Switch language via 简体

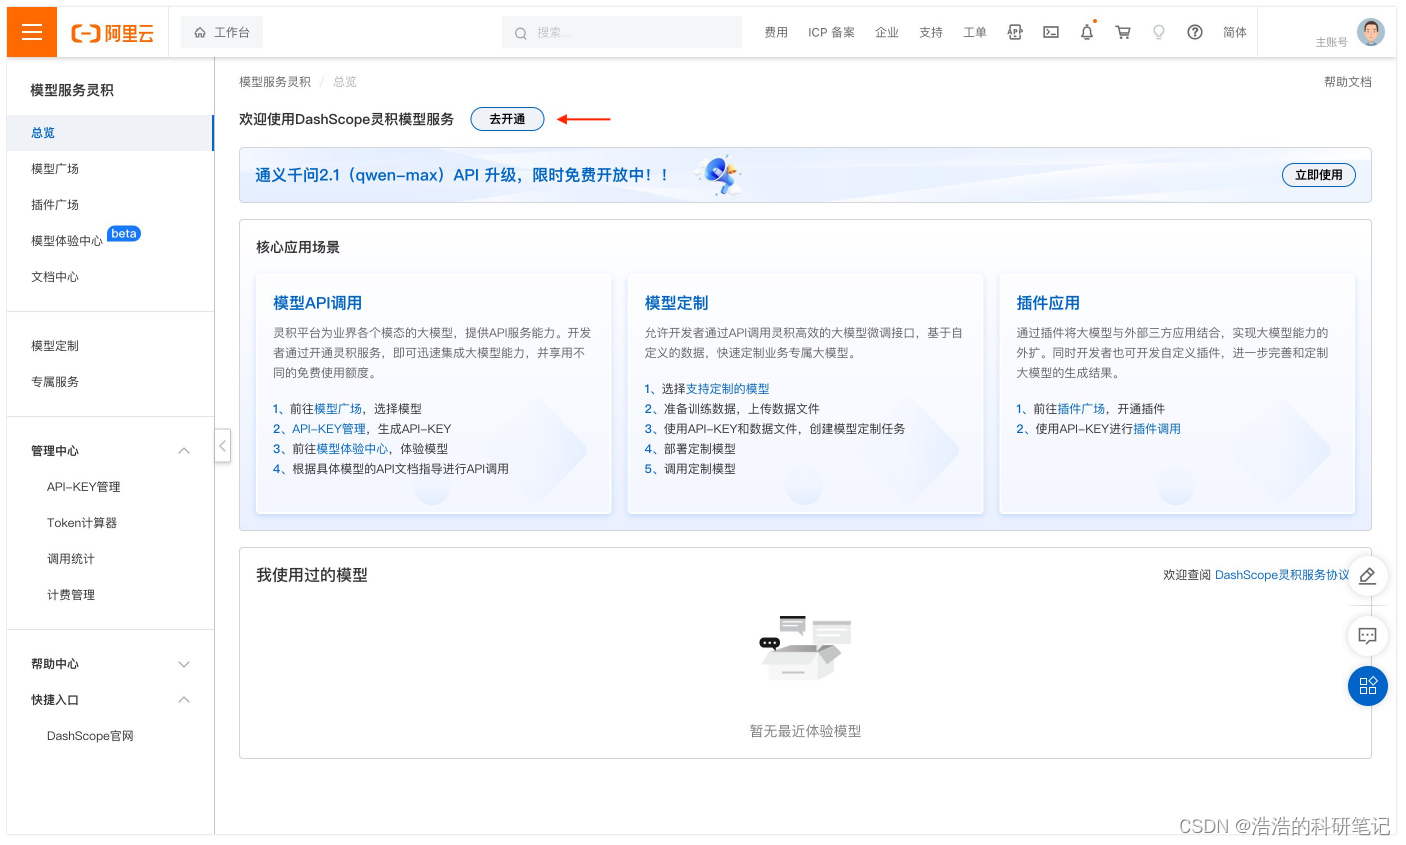1235,32
